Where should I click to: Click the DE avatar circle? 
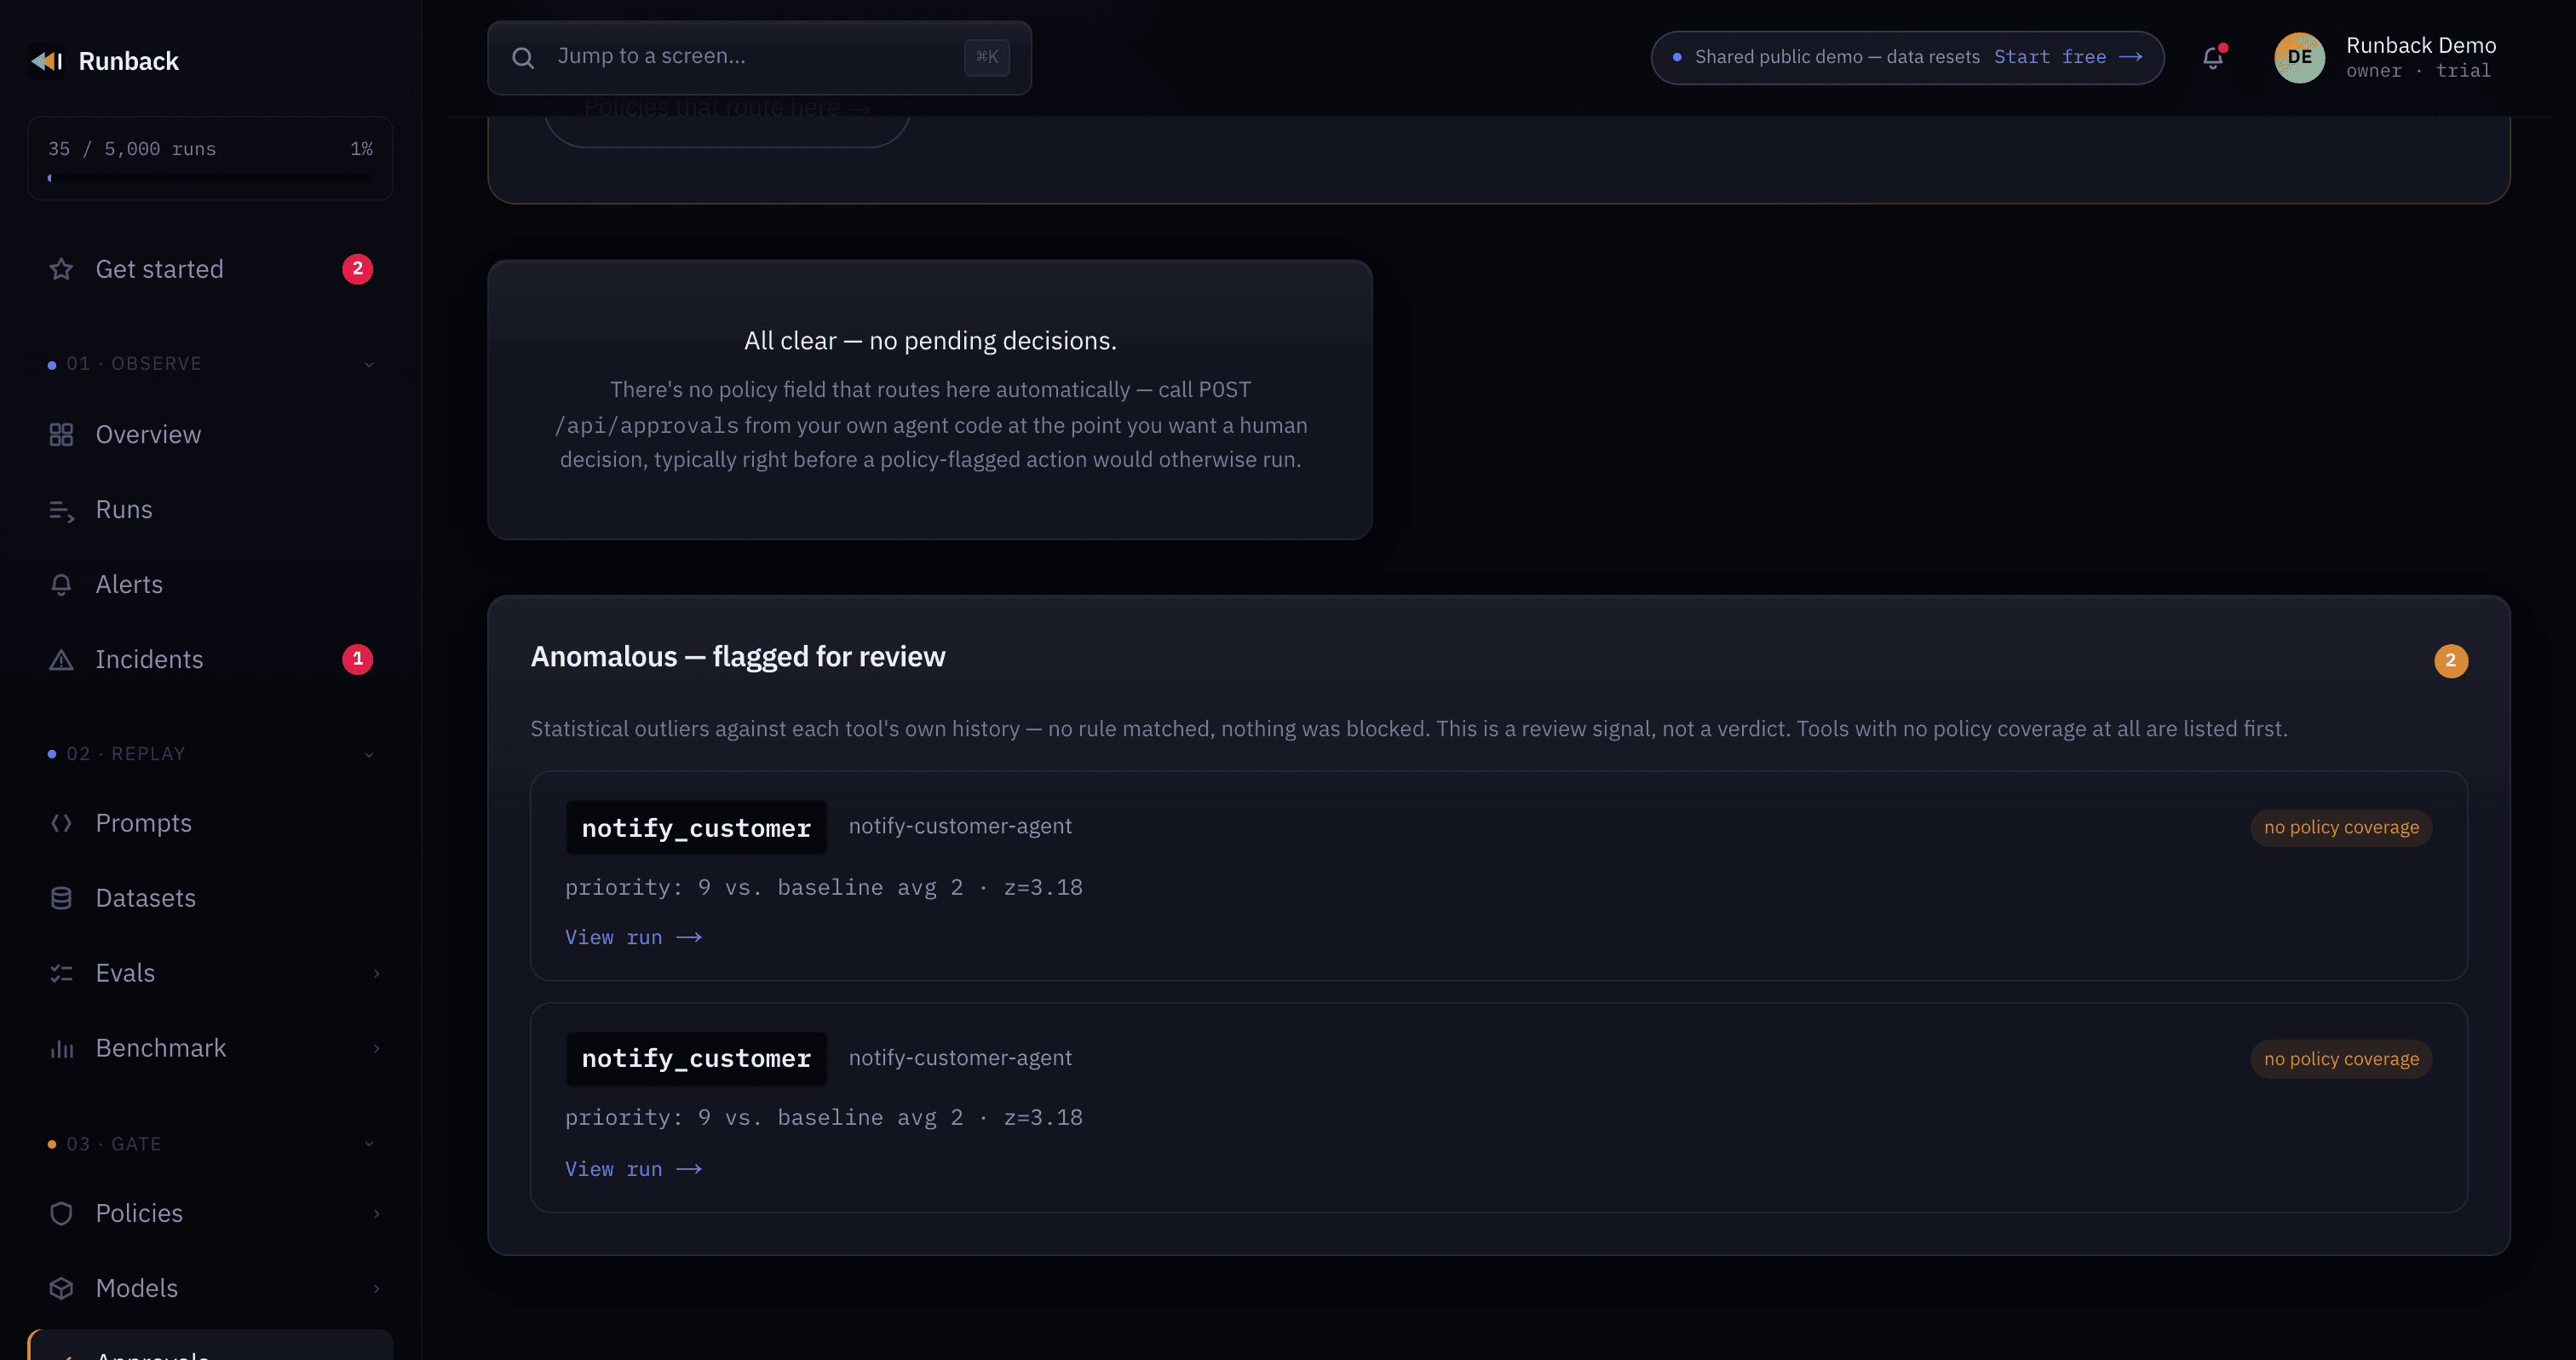pyautogui.click(x=2299, y=58)
